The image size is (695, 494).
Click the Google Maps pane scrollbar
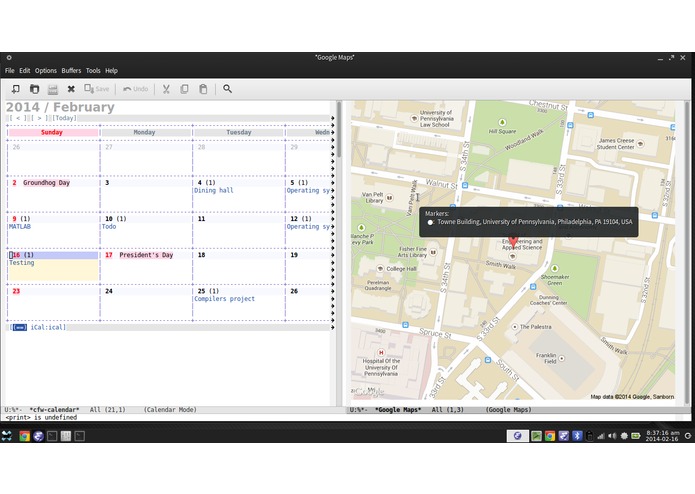pyautogui.click(x=687, y=253)
